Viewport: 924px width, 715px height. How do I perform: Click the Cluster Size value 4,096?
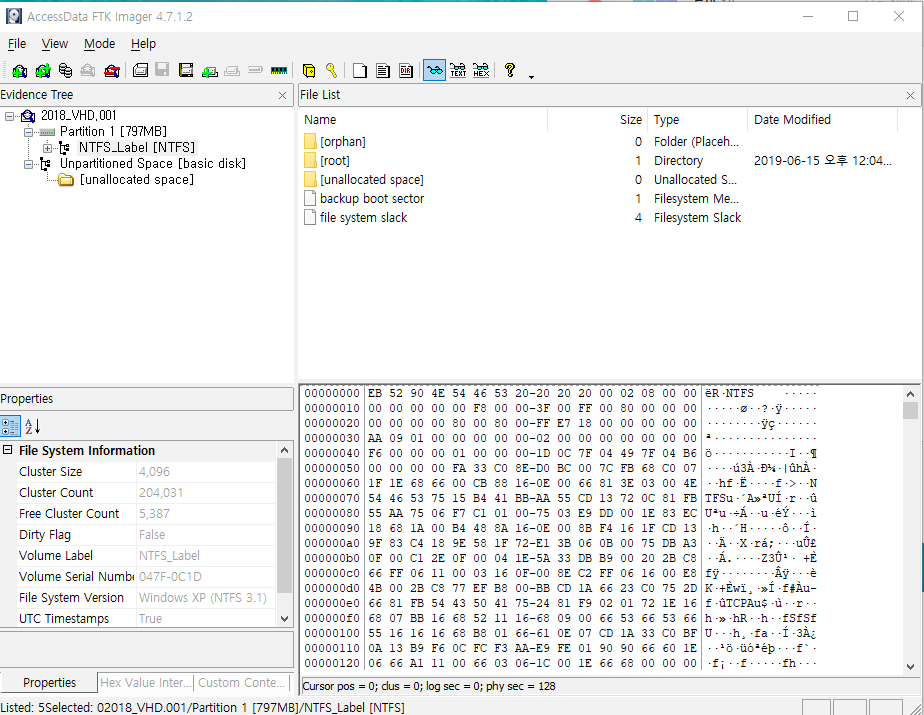pyautogui.click(x=154, y=472)
